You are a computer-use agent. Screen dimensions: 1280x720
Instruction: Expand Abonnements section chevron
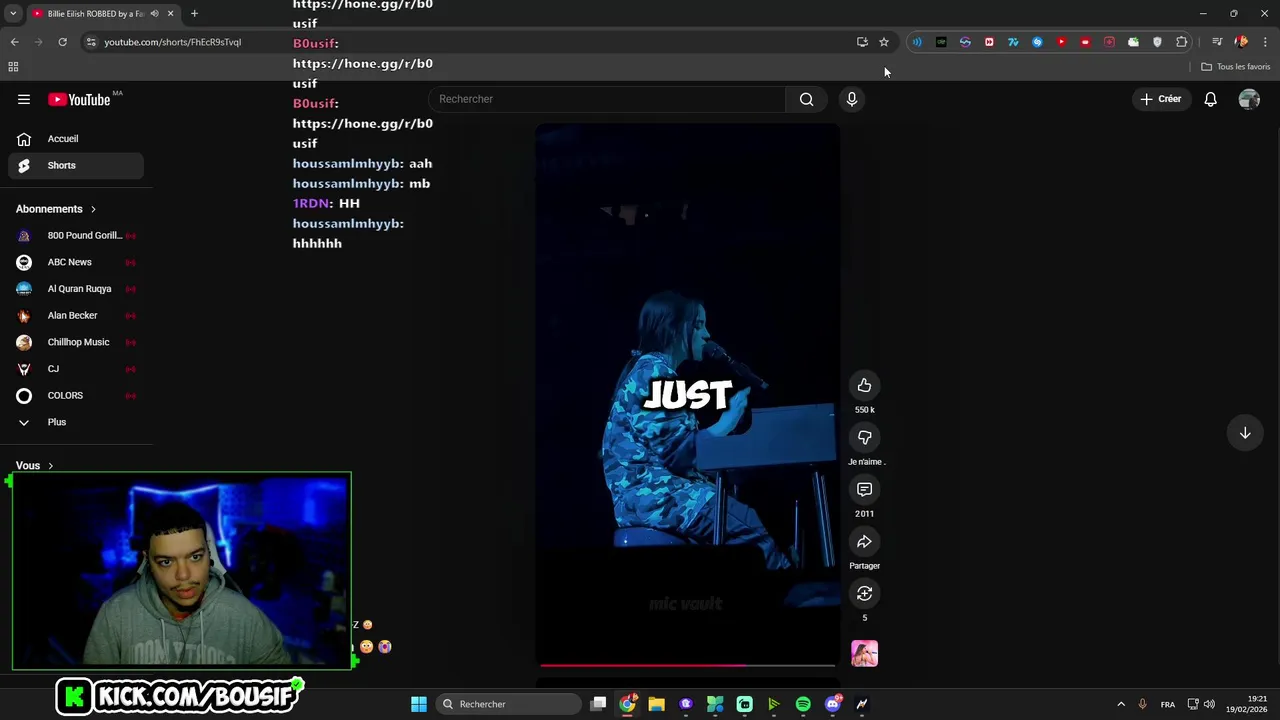pos(93,209)
